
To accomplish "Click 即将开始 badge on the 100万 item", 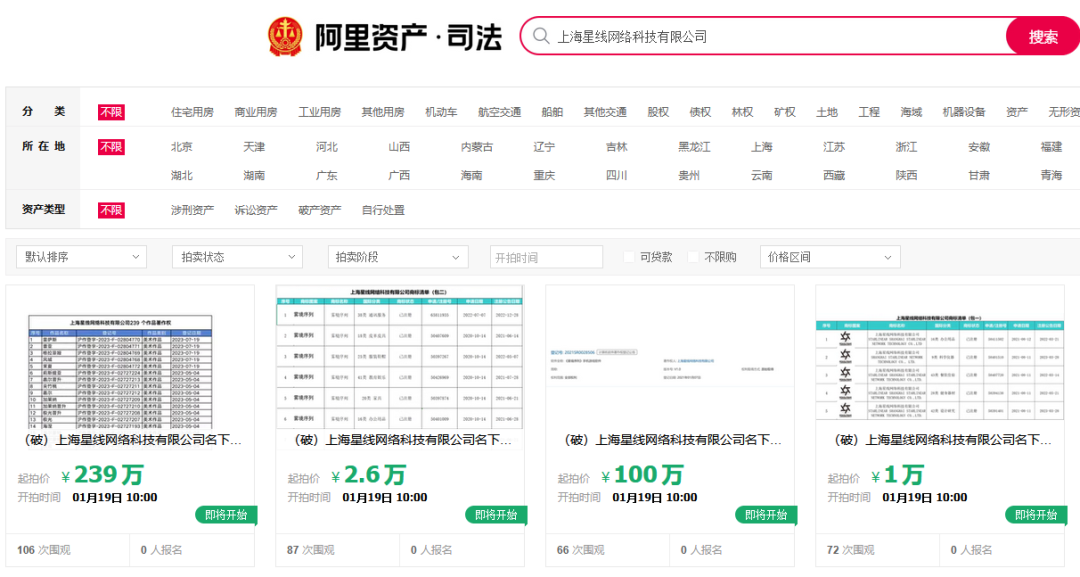I will point(766,515).
